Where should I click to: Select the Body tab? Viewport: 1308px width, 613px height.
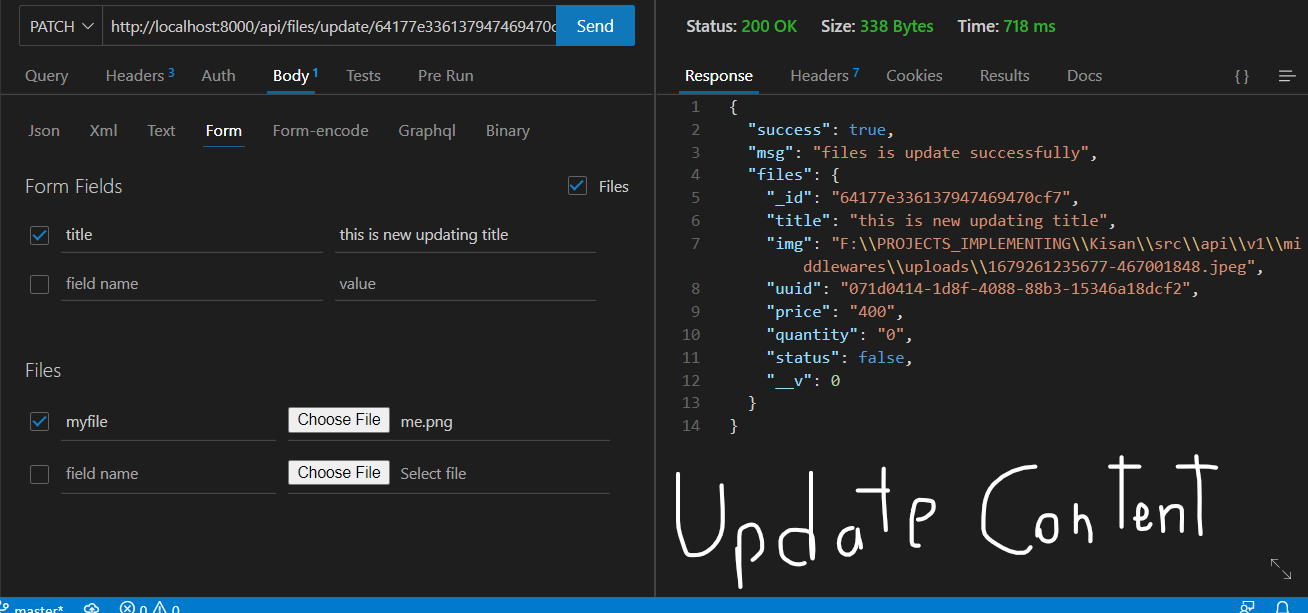coord(295,75)
